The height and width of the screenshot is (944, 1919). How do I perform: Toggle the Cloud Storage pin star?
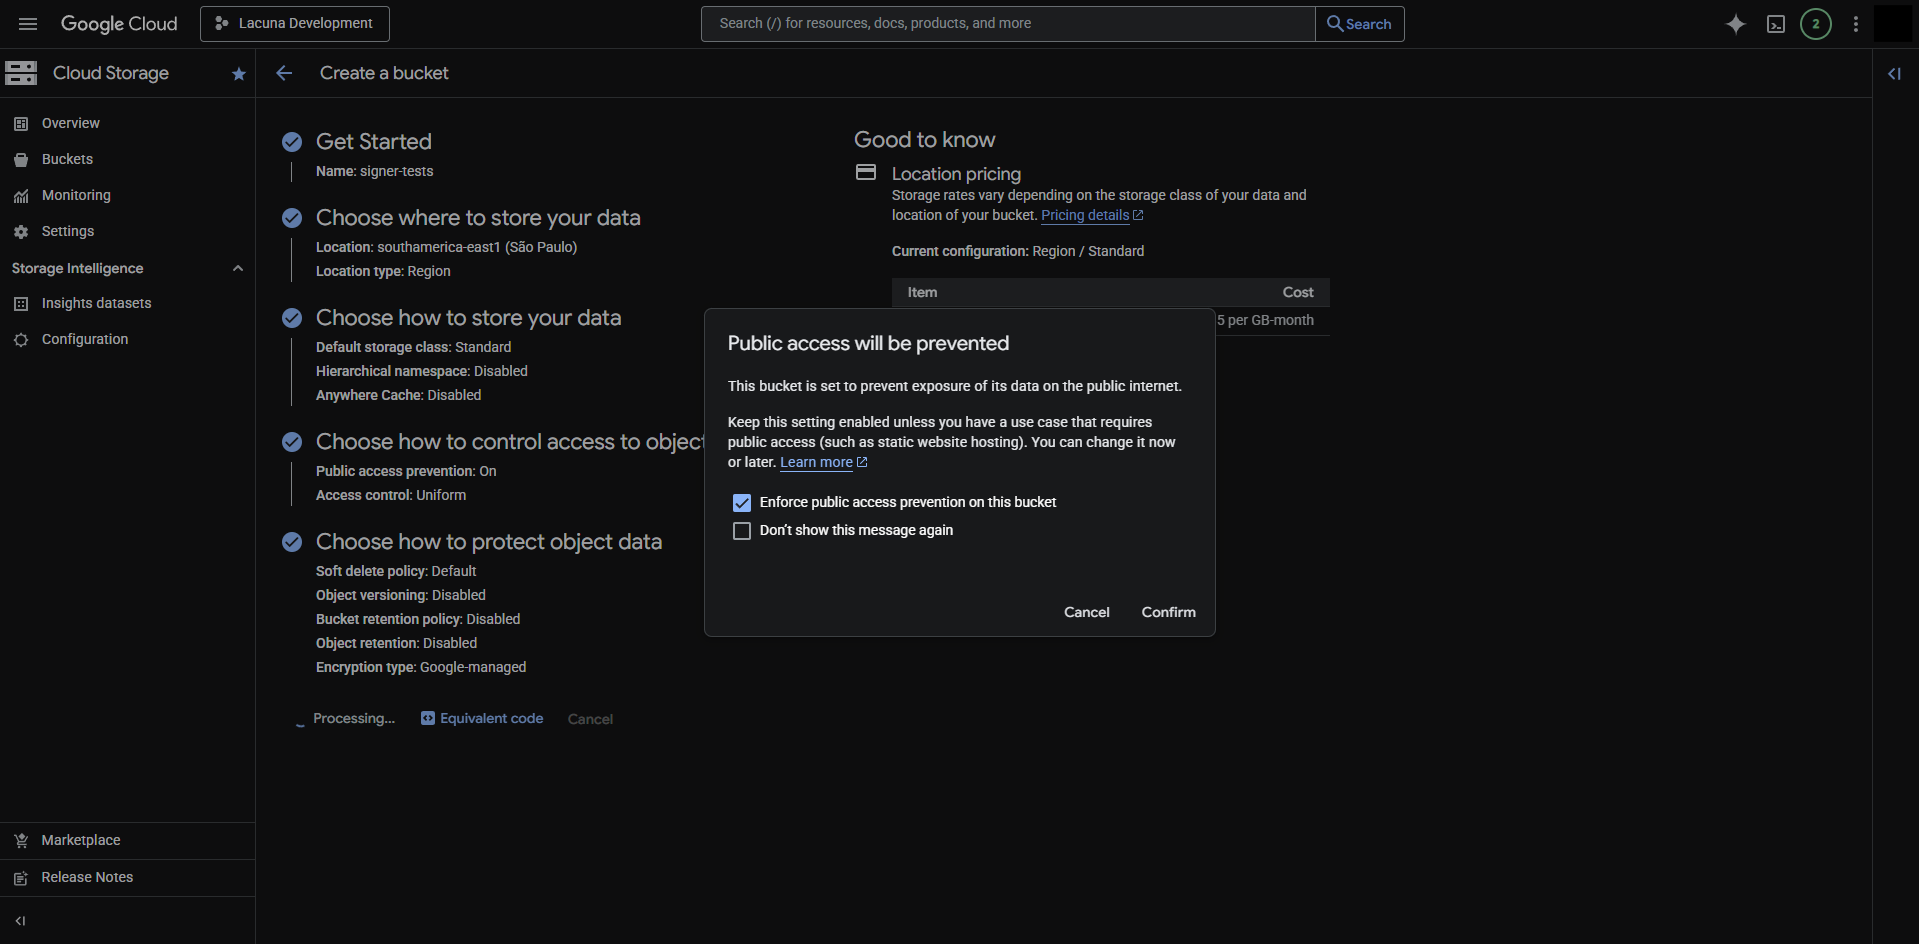click(238, 74)
